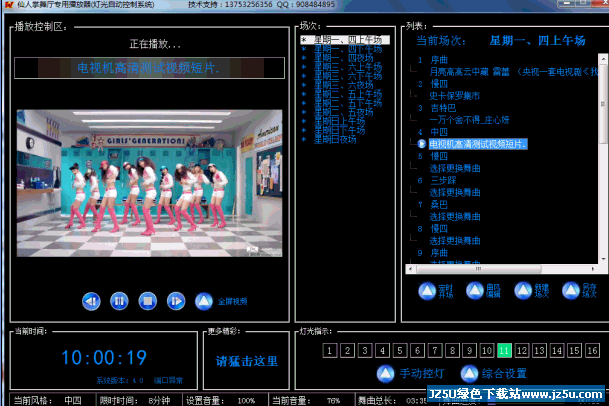Toggle light indicator 4
Screen dimensions: 609x406
tap(382, 351)
